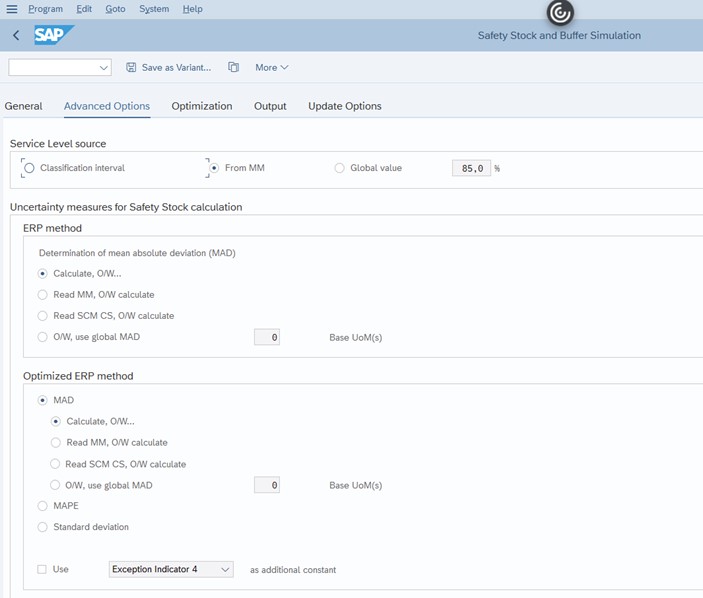Open the Exception Indicator 4 dropdown
Viewport: 703px width, 598px height.
tap(171, 569)
